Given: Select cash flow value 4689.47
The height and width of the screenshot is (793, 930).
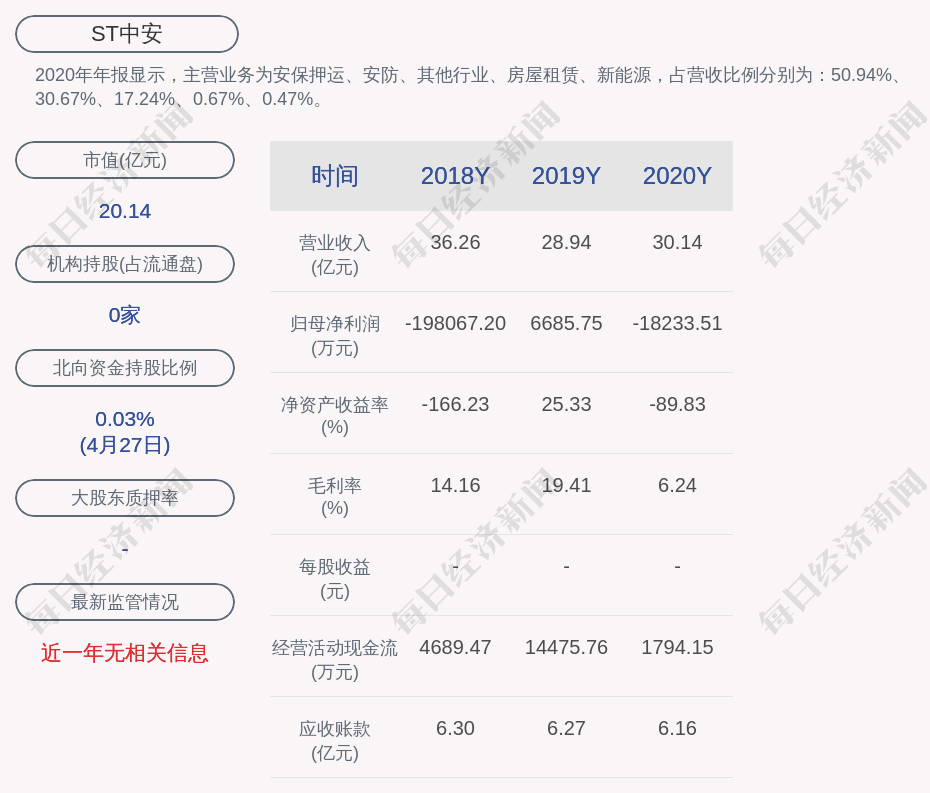Looking at the screenshot, I should tap(456, 647).
